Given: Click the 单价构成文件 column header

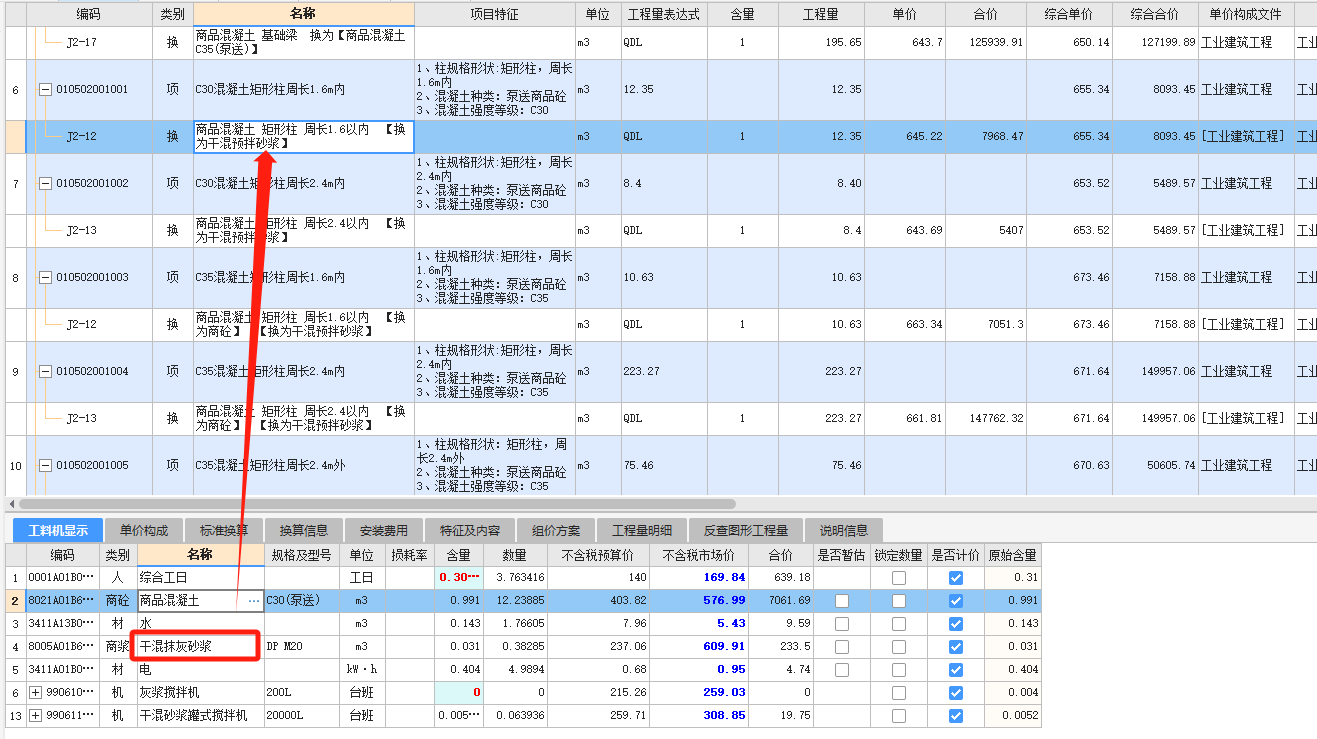Looking at the screenshot, I should pyautogui.click(x=1246, y=14).
